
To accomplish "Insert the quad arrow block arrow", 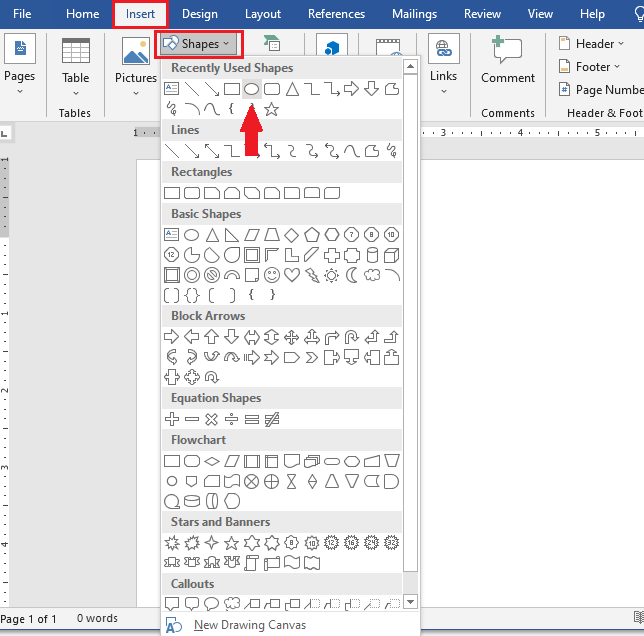I will point(292,337).
